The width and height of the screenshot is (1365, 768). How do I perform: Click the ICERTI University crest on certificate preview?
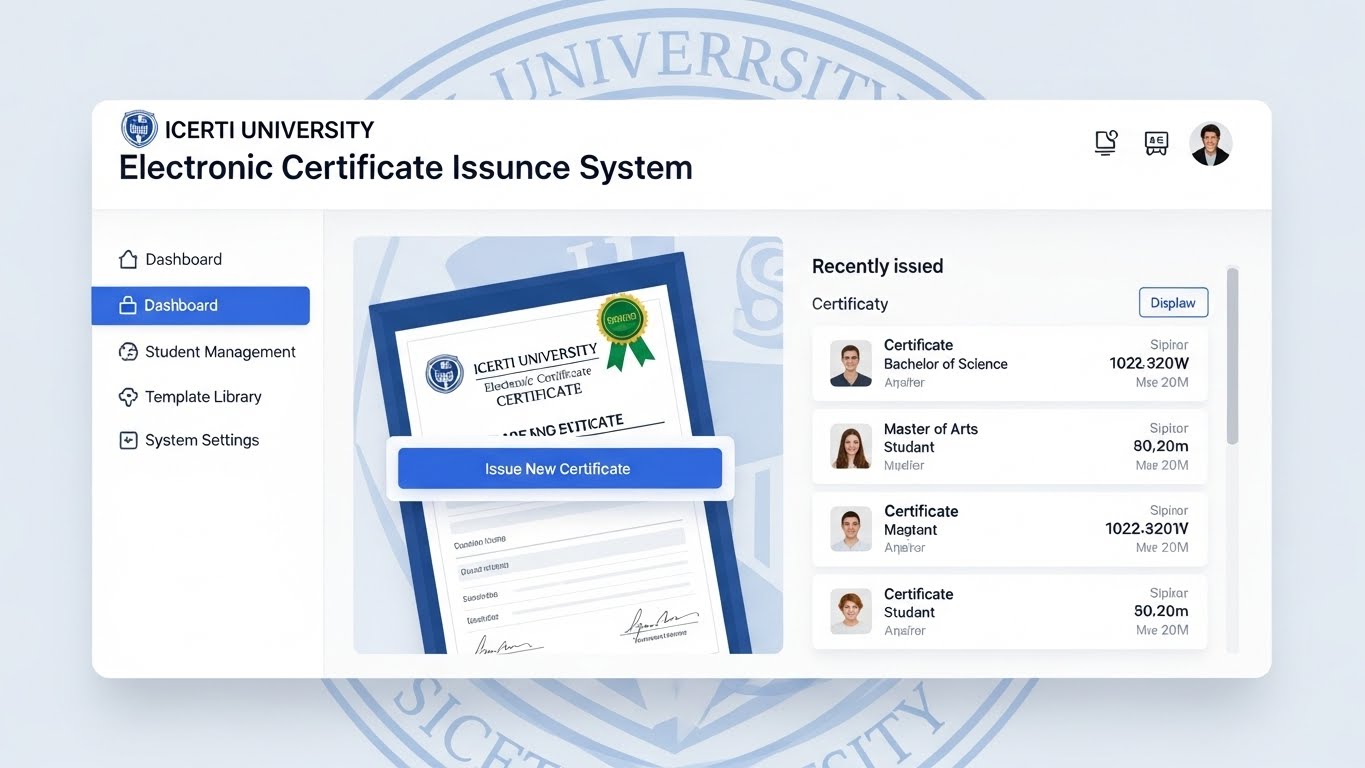coord(445,373)
